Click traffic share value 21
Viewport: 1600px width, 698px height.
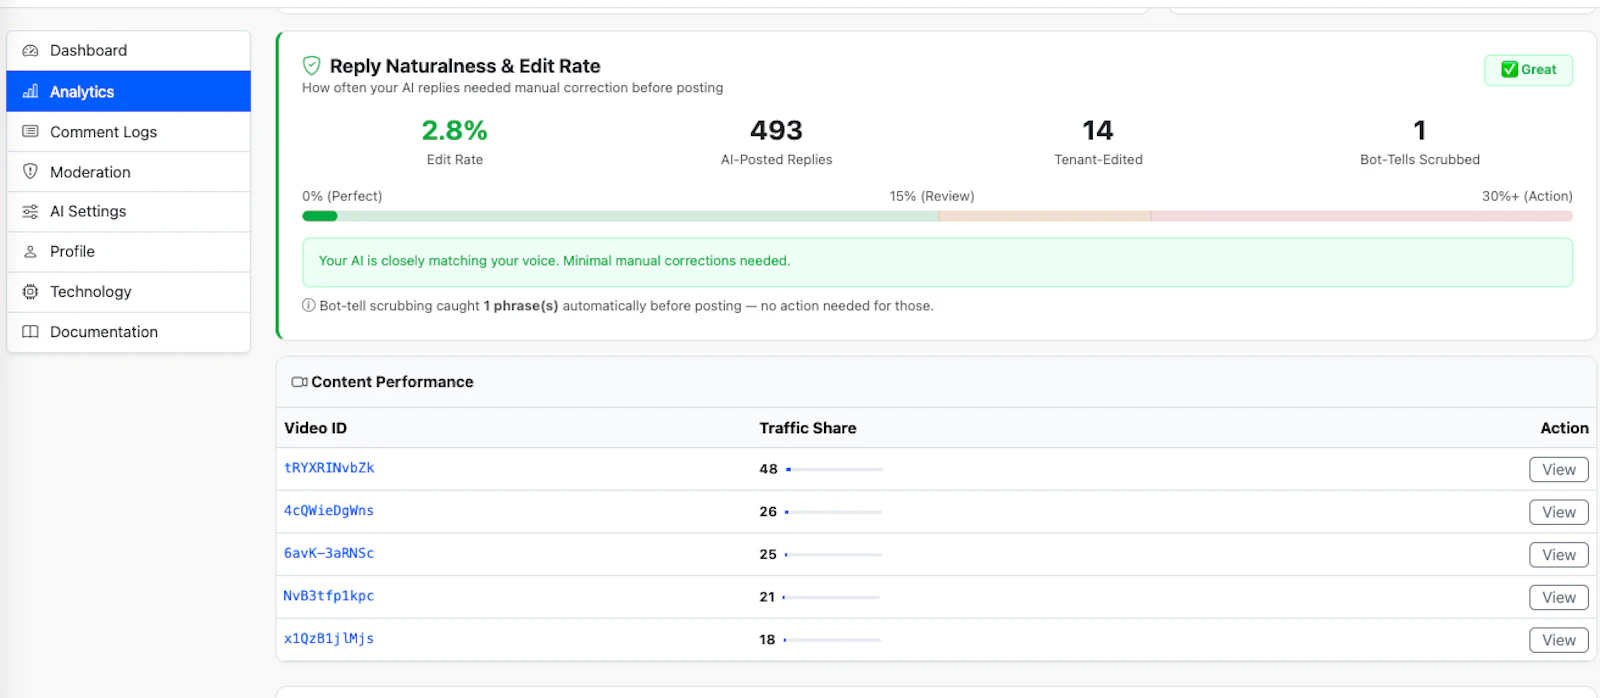(767, 597)
